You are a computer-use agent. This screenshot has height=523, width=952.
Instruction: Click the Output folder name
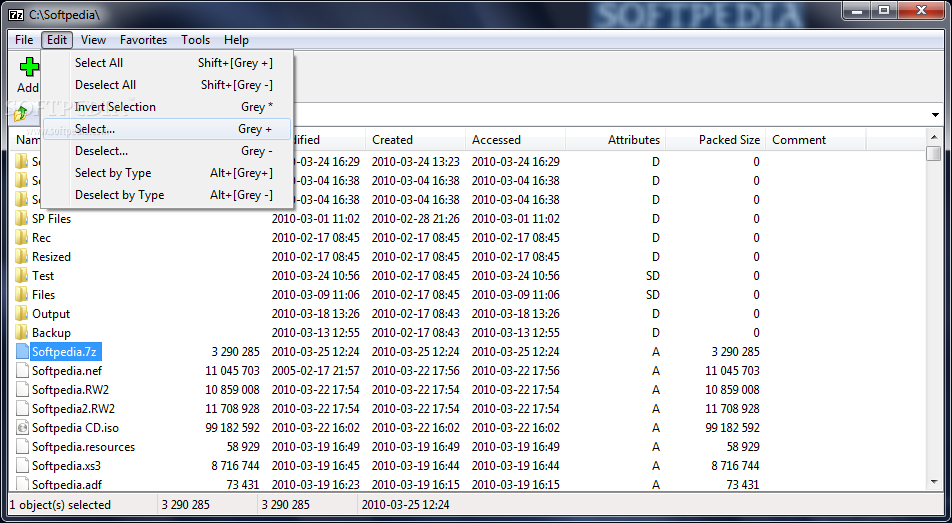coord(51,314)
